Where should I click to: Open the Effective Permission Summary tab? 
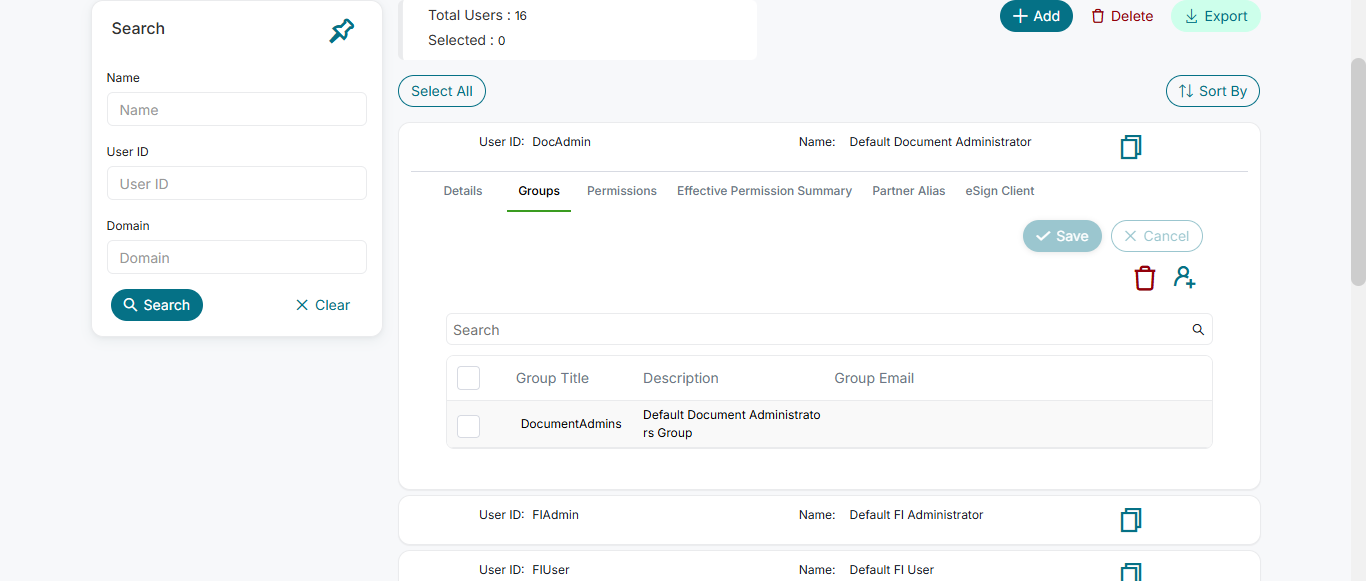pyautogui.click(x=764, y=191)
